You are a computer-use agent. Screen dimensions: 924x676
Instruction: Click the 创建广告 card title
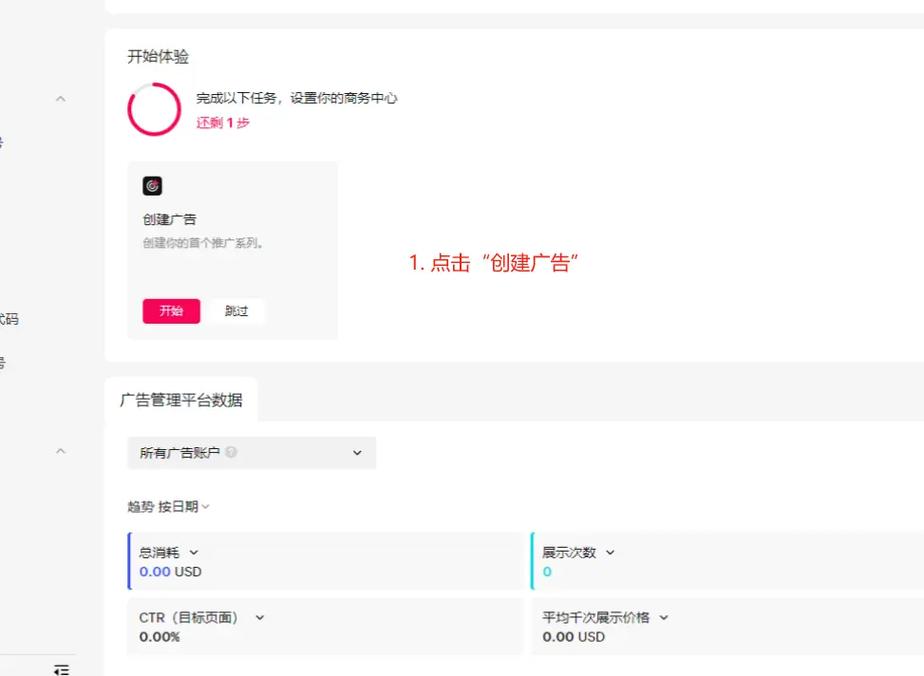[x=170, y=219]
